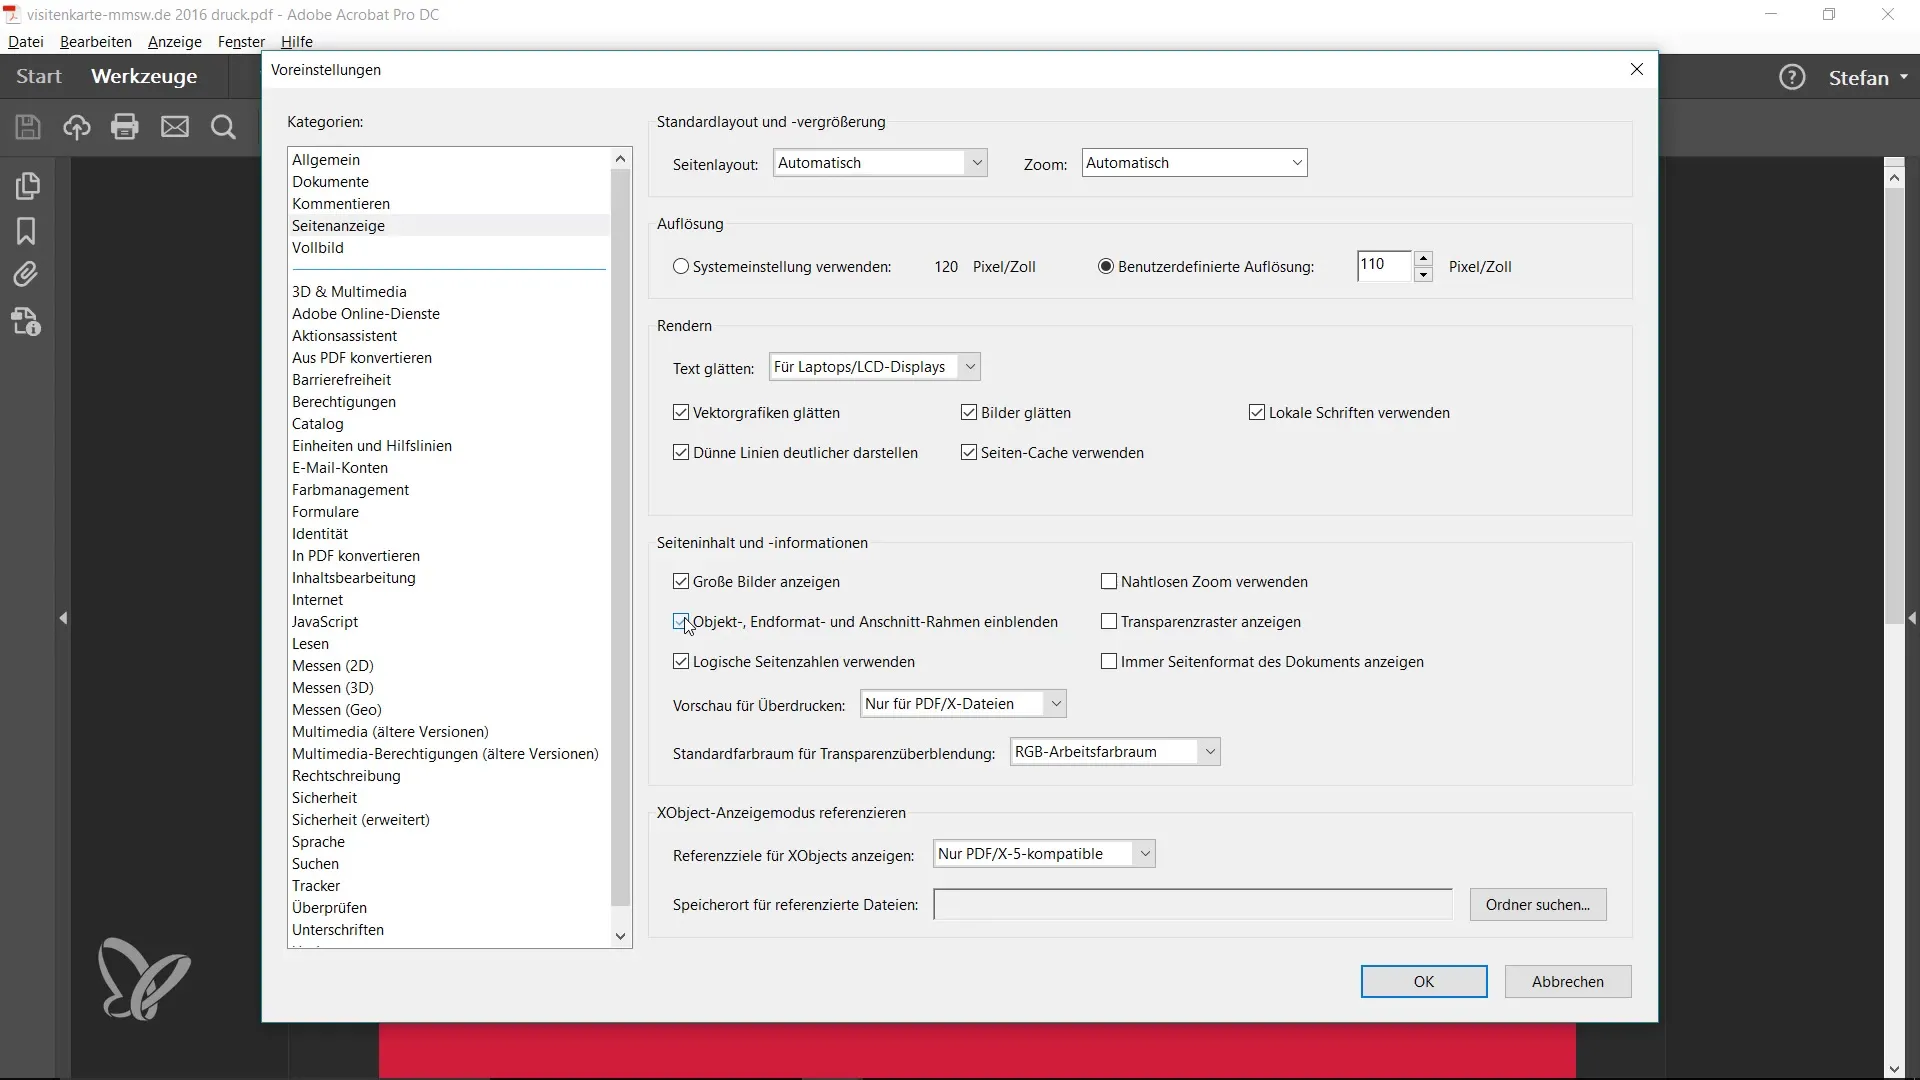The image size is (1920, 1080).
Task: Toggle the Logische Seitenzahlen verwenden checkbox
Action: point(681,662)
